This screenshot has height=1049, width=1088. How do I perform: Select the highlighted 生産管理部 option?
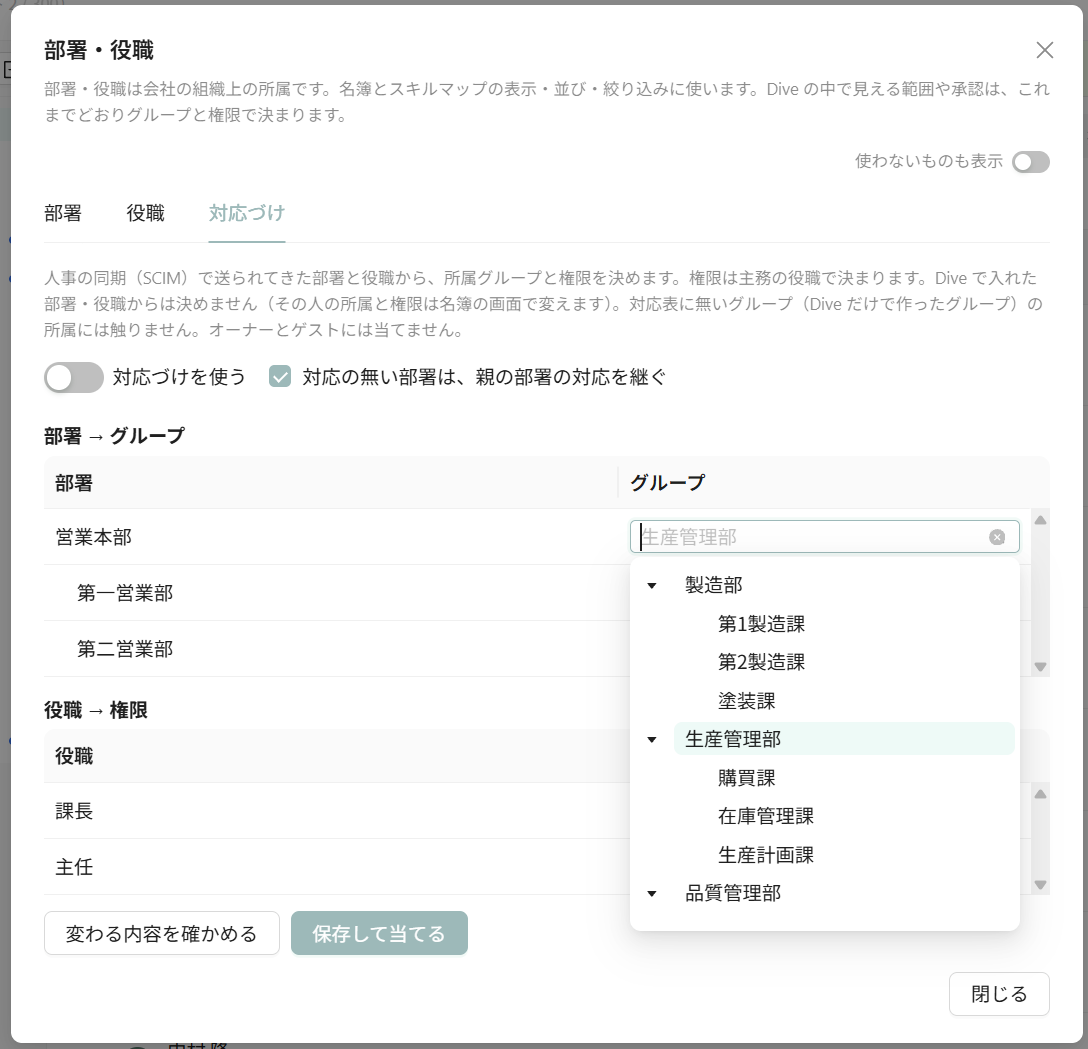pos(844,739)
